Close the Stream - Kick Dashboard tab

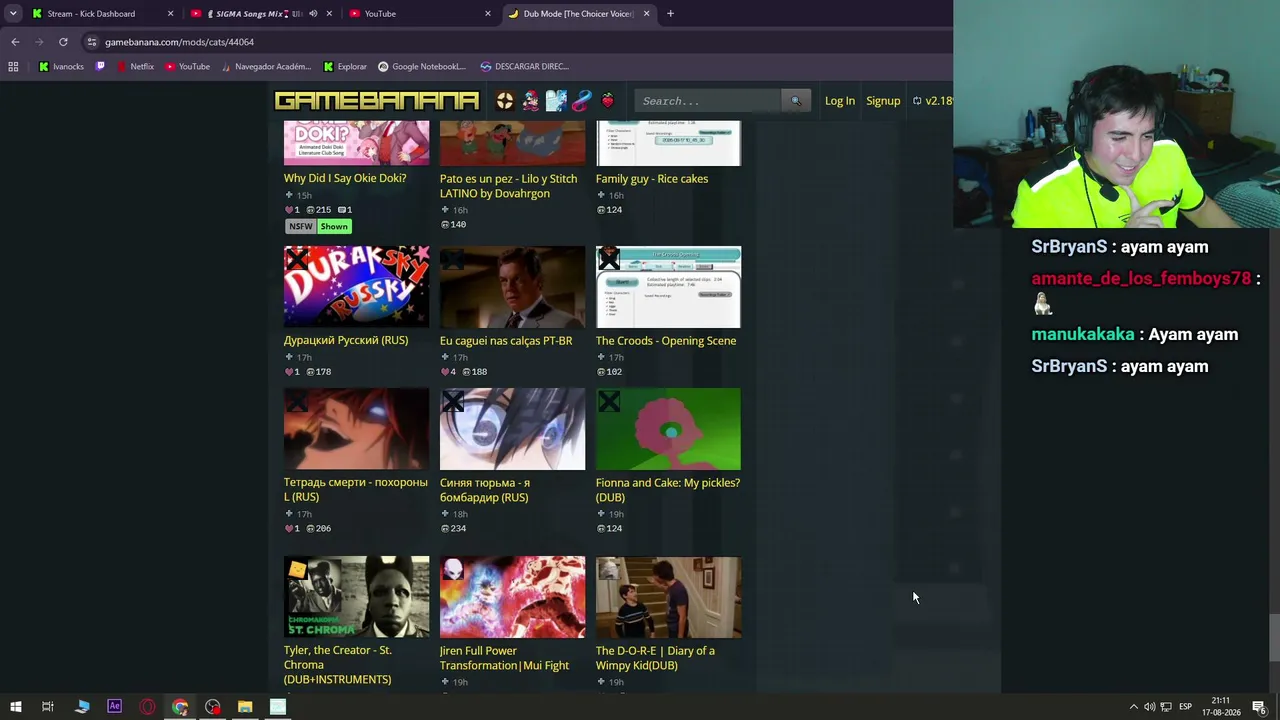[170, 14]
